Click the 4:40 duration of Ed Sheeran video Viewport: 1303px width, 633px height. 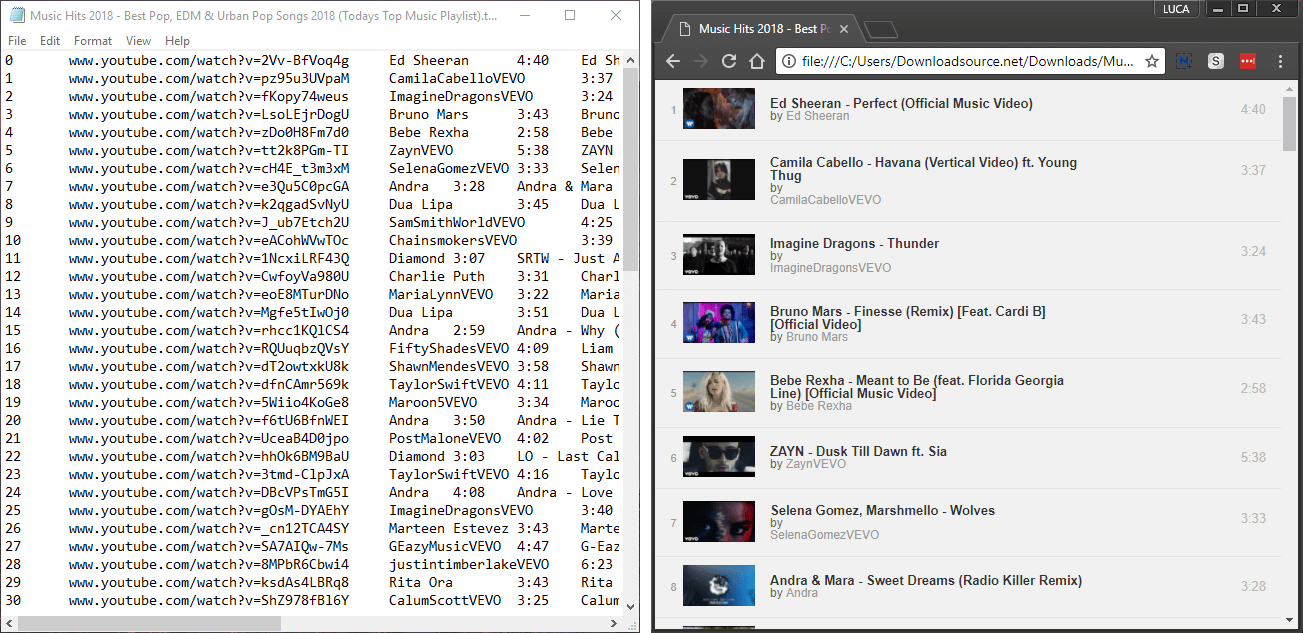(x=1253, y=109)
